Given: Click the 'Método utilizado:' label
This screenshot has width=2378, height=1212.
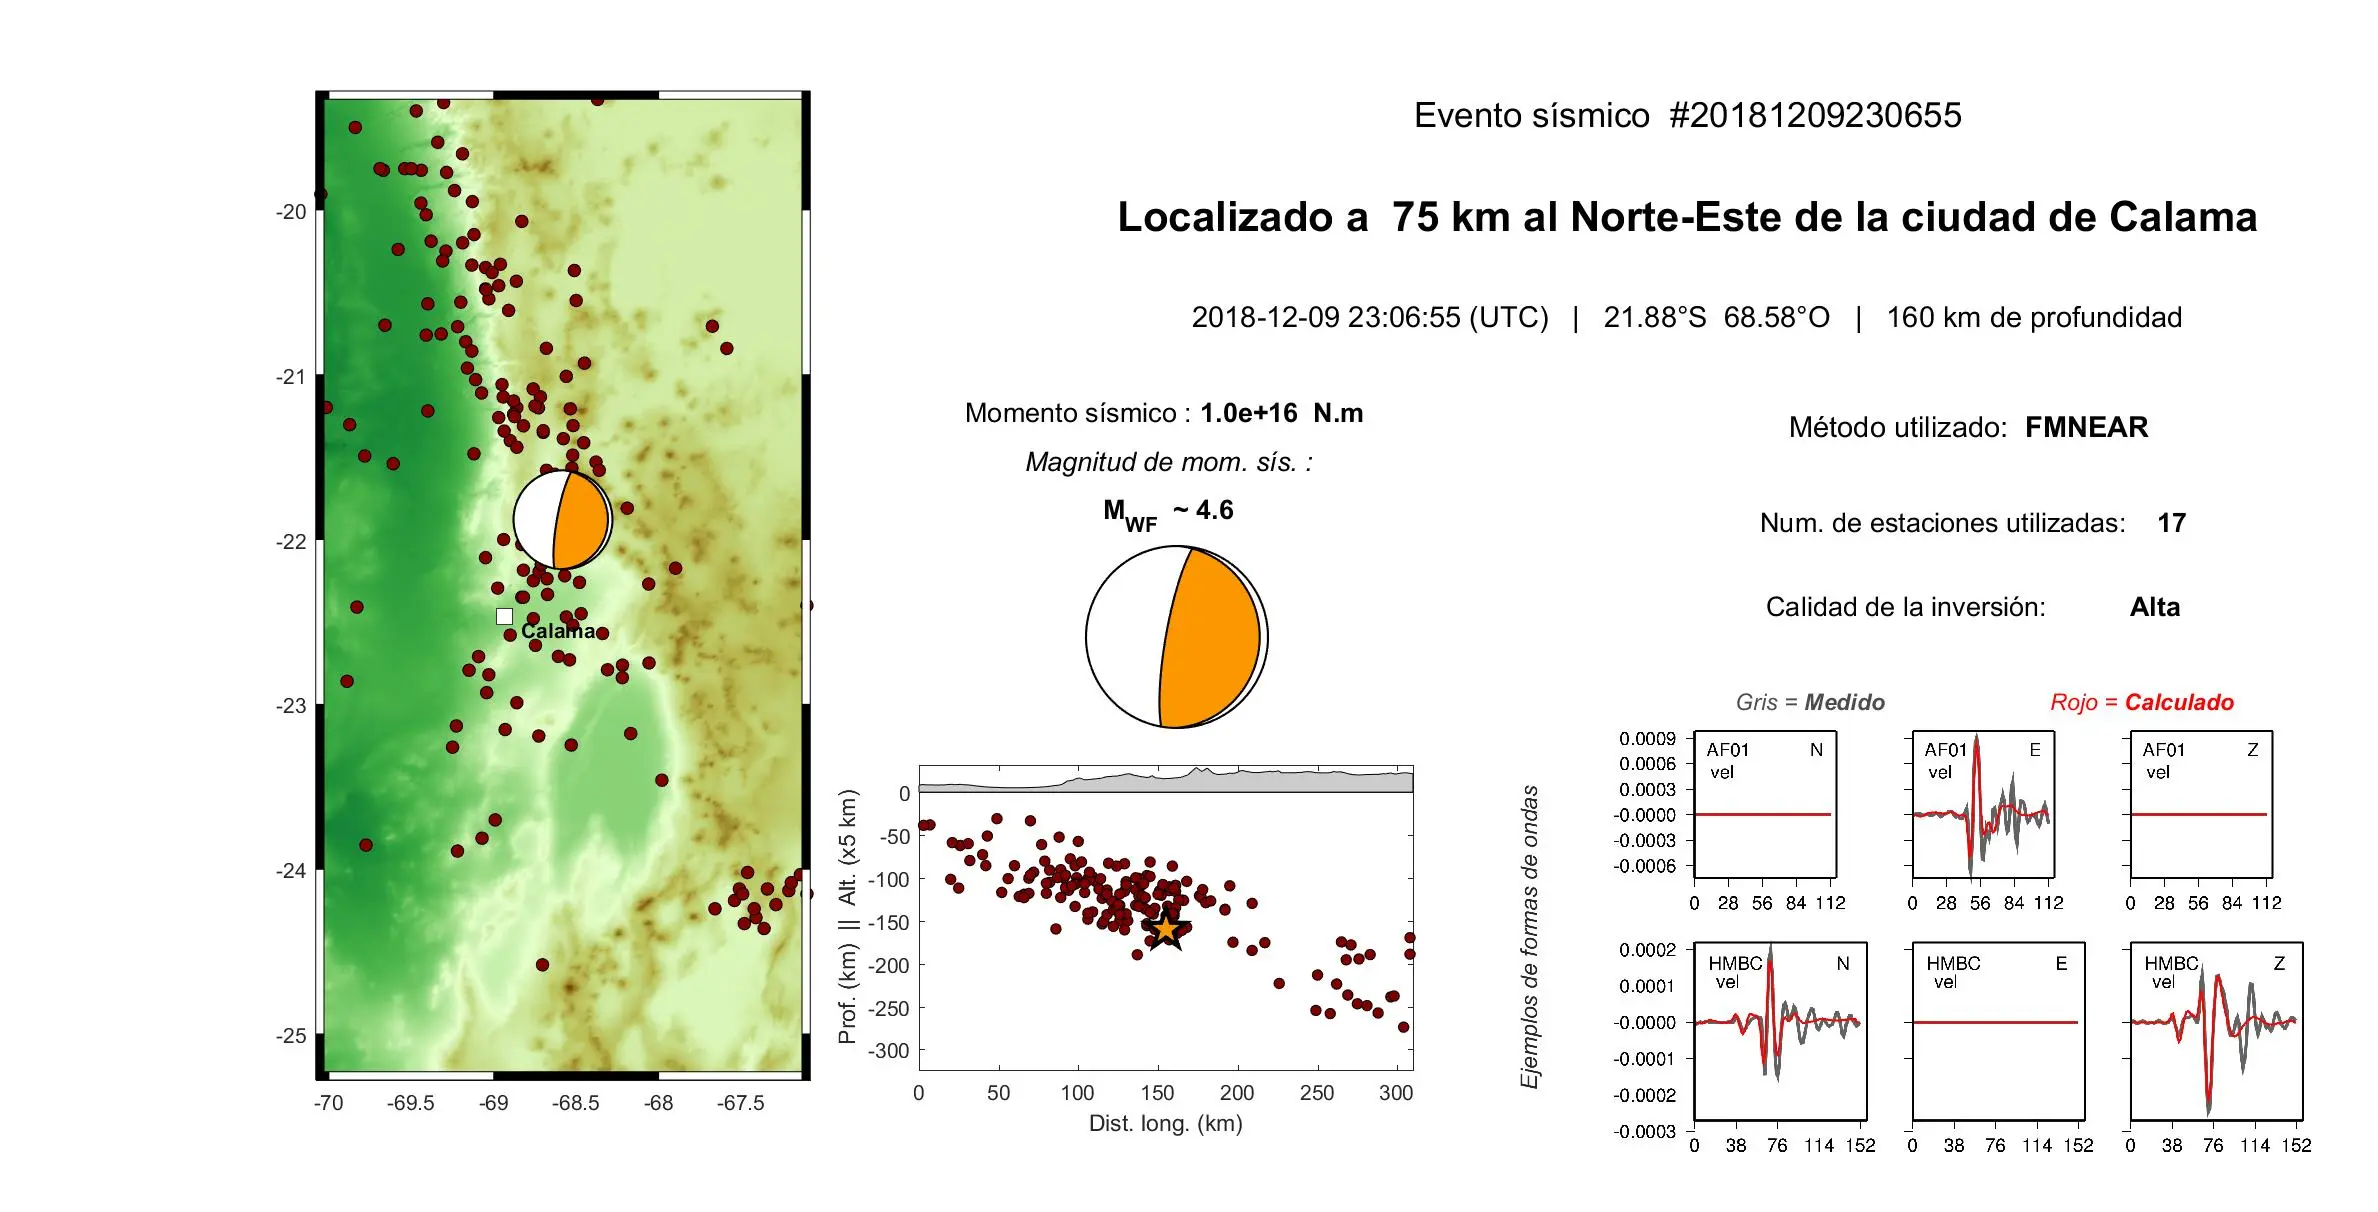Looking at the screenshot, I should (1898, 427).
